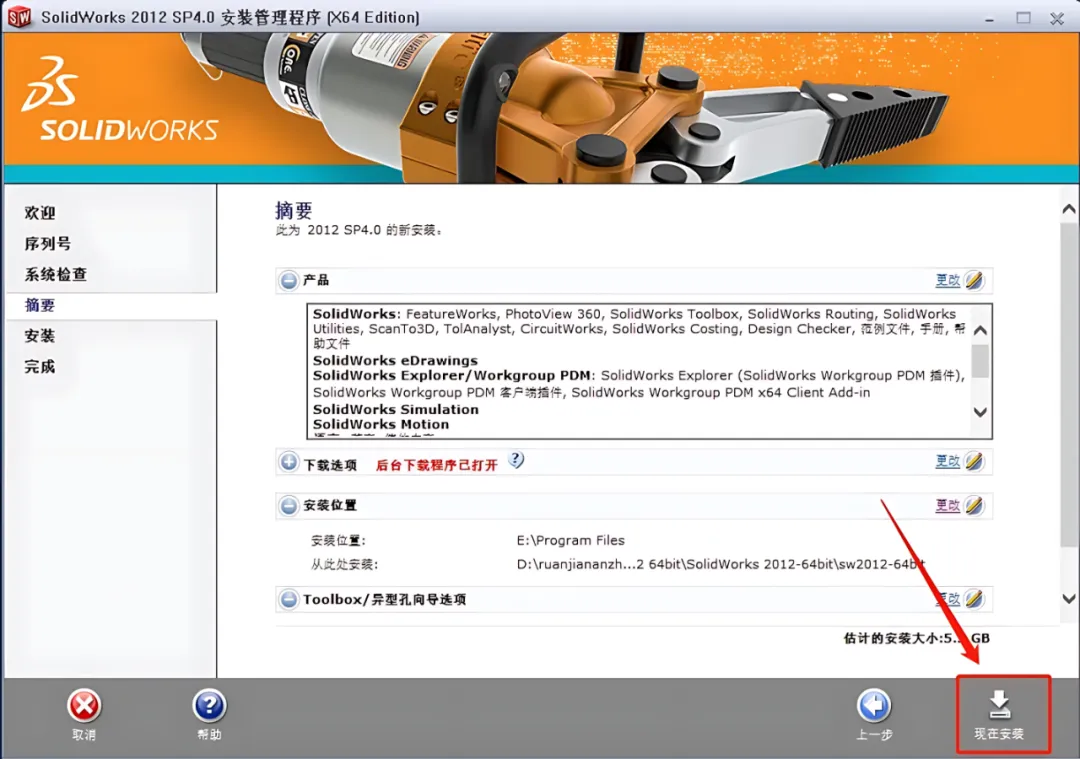This screenshot has height=759, width=1080.
Task: Start installation with 现在安装 button
Action: coord(1003,714)
